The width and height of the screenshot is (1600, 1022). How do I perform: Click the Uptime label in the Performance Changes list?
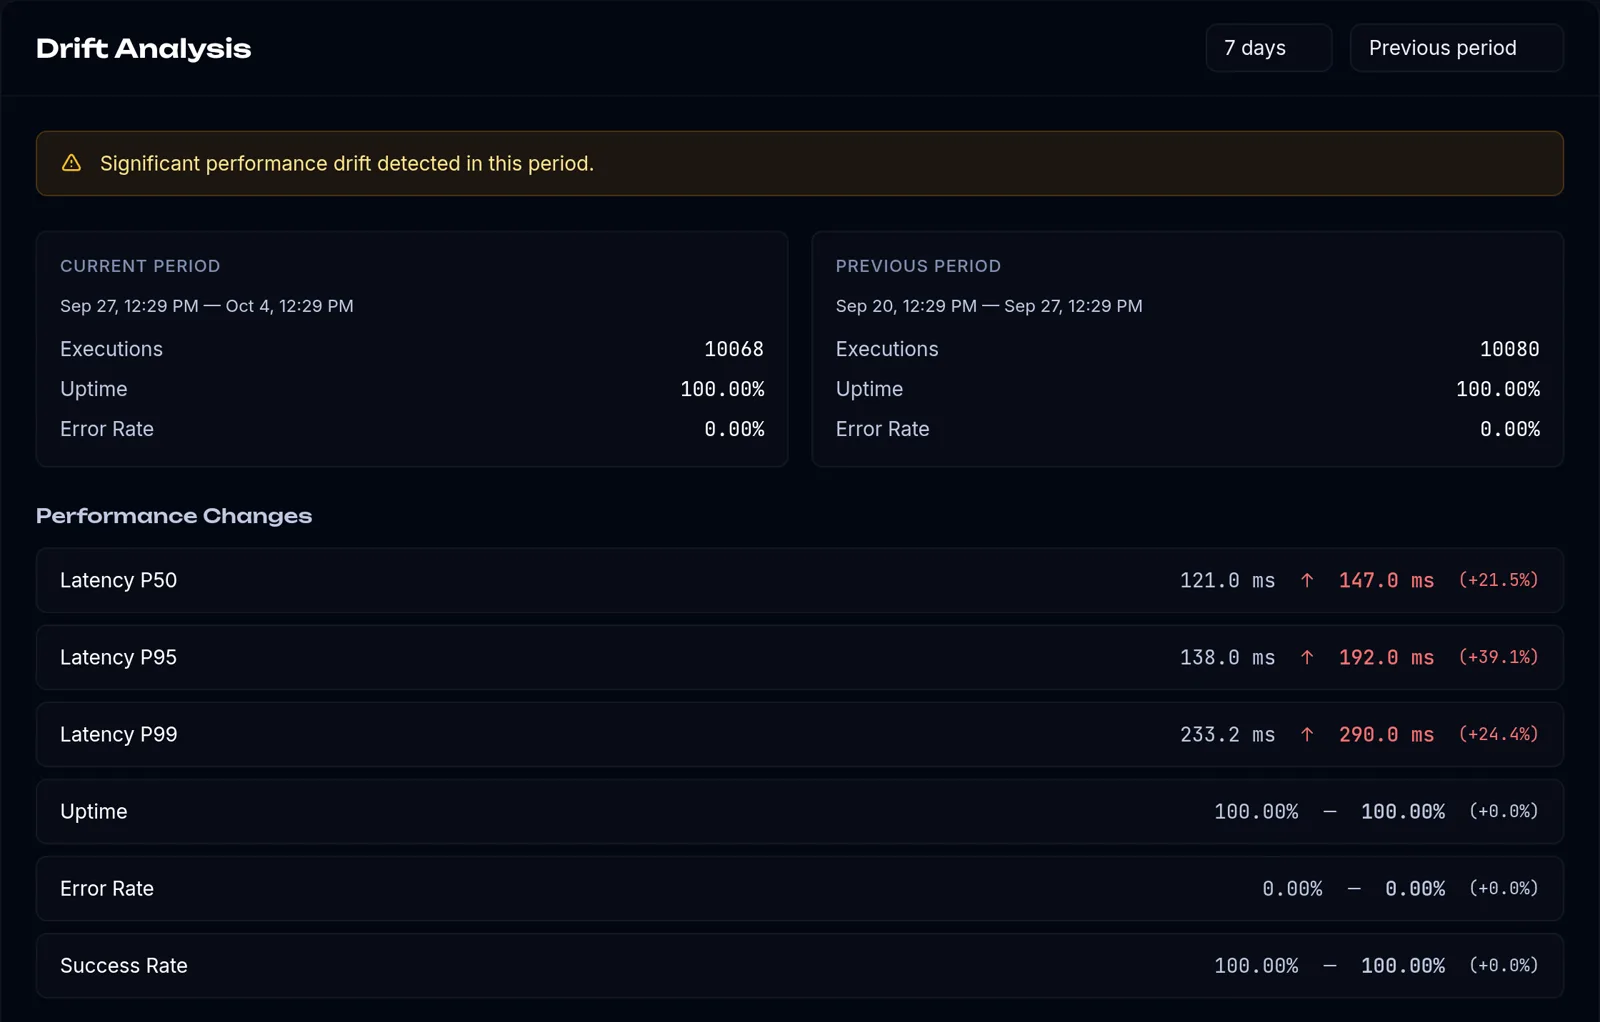94,812
